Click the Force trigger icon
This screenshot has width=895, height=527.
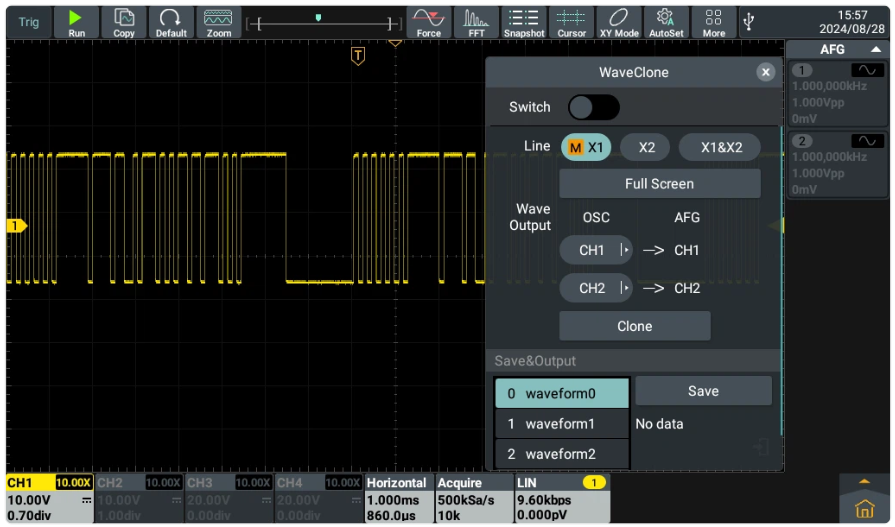pos(428,21)
